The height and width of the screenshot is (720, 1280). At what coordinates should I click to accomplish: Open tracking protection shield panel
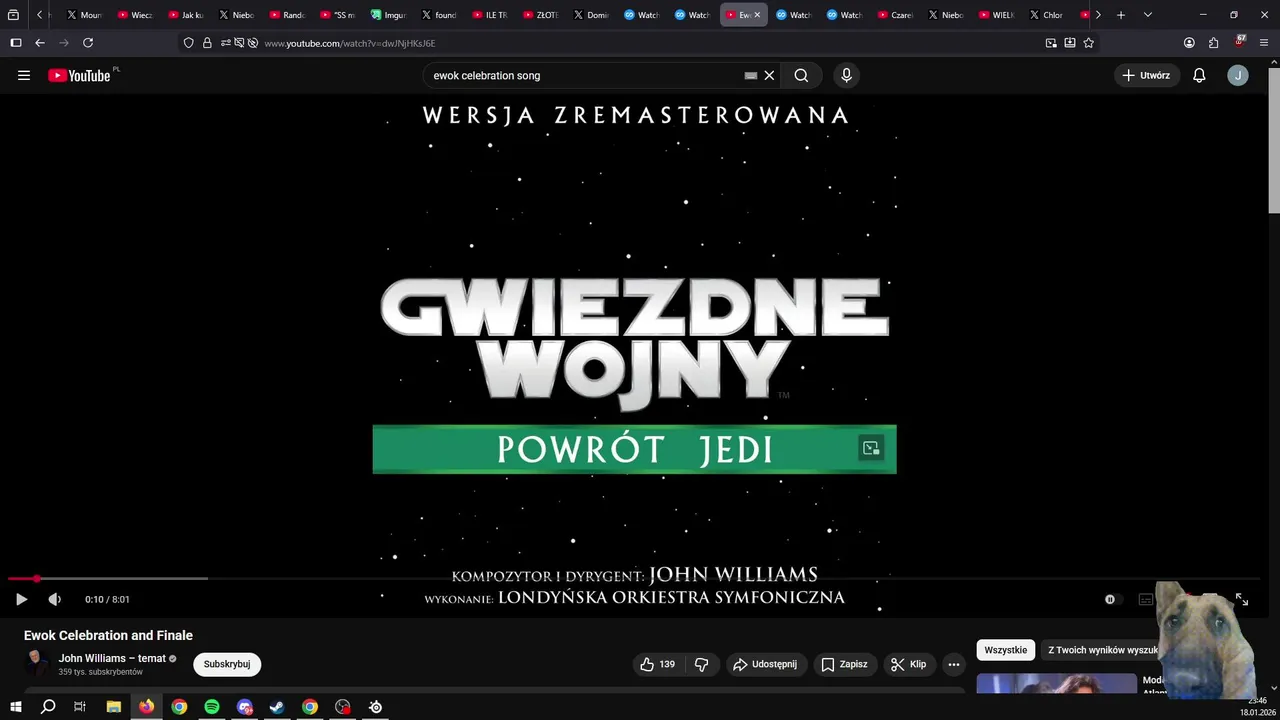coord(188,43)
